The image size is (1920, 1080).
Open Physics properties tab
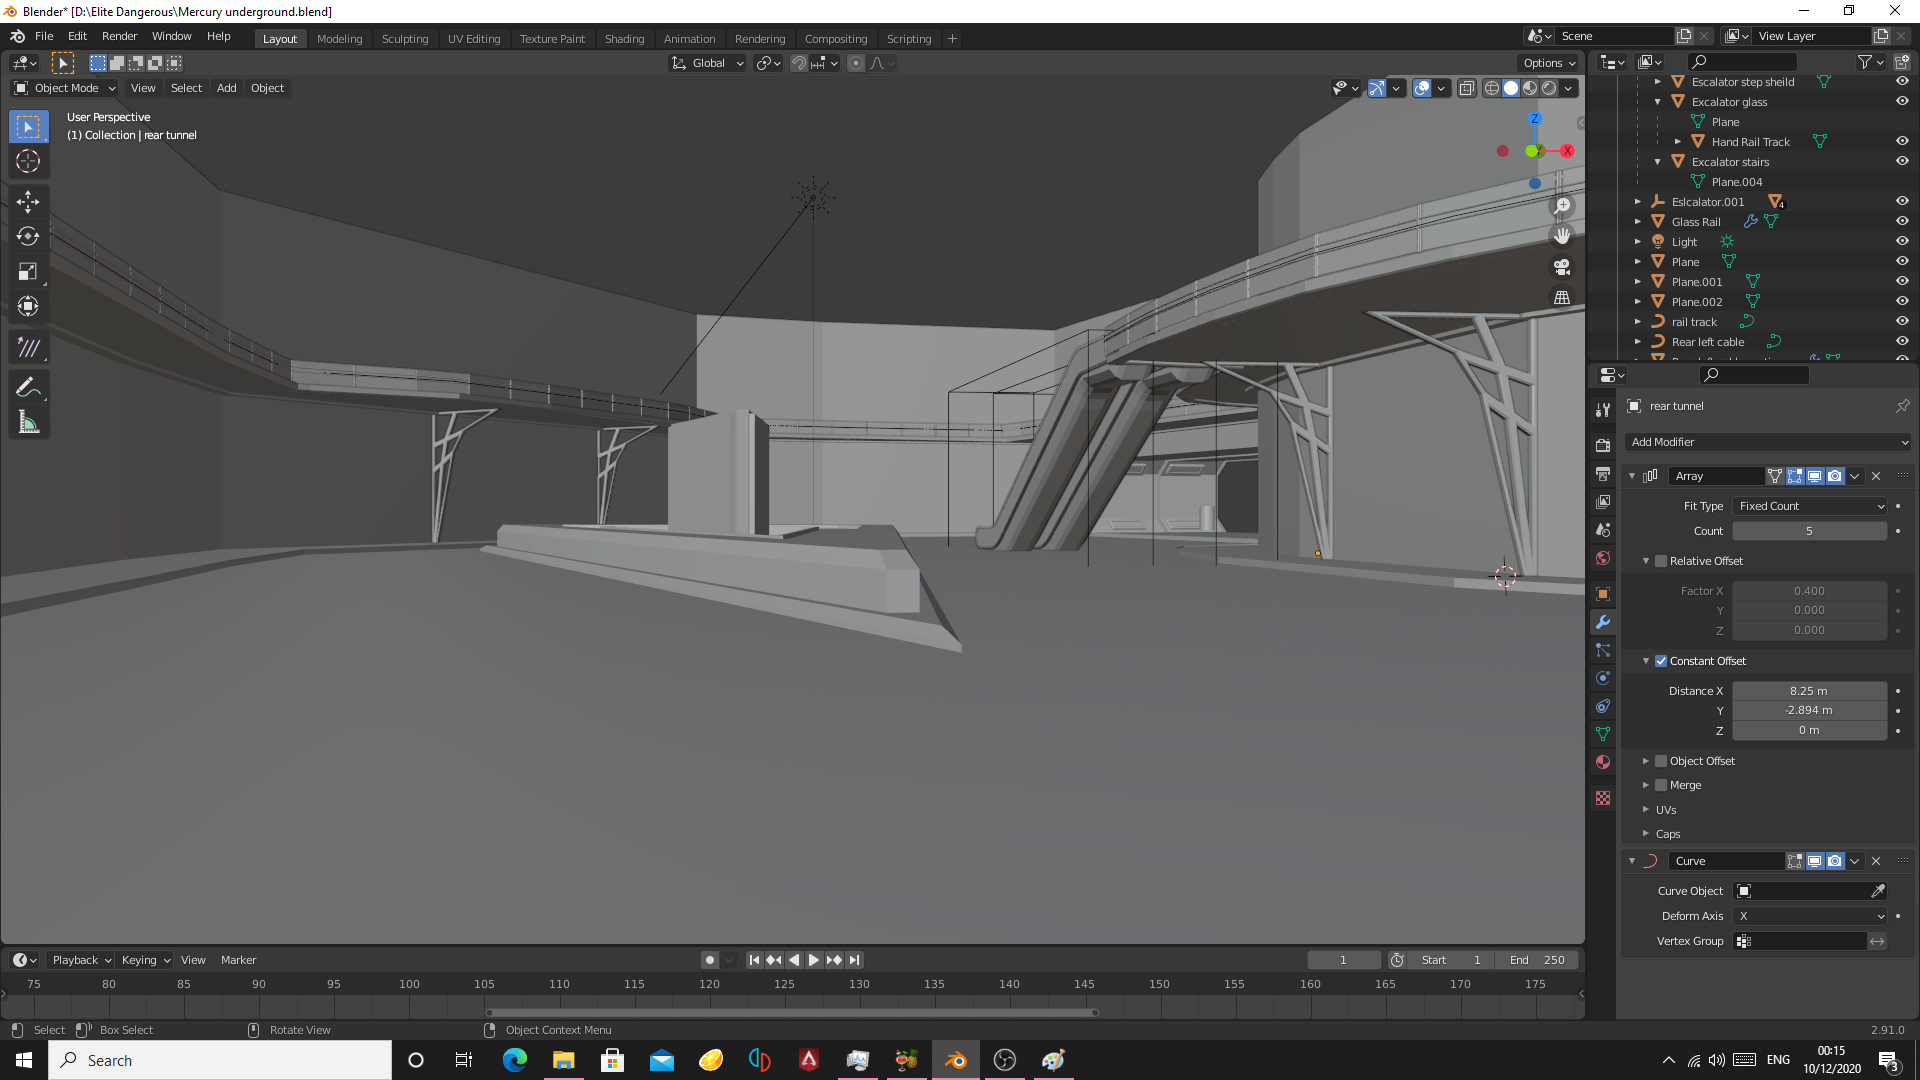click(x=1603, y=678)
